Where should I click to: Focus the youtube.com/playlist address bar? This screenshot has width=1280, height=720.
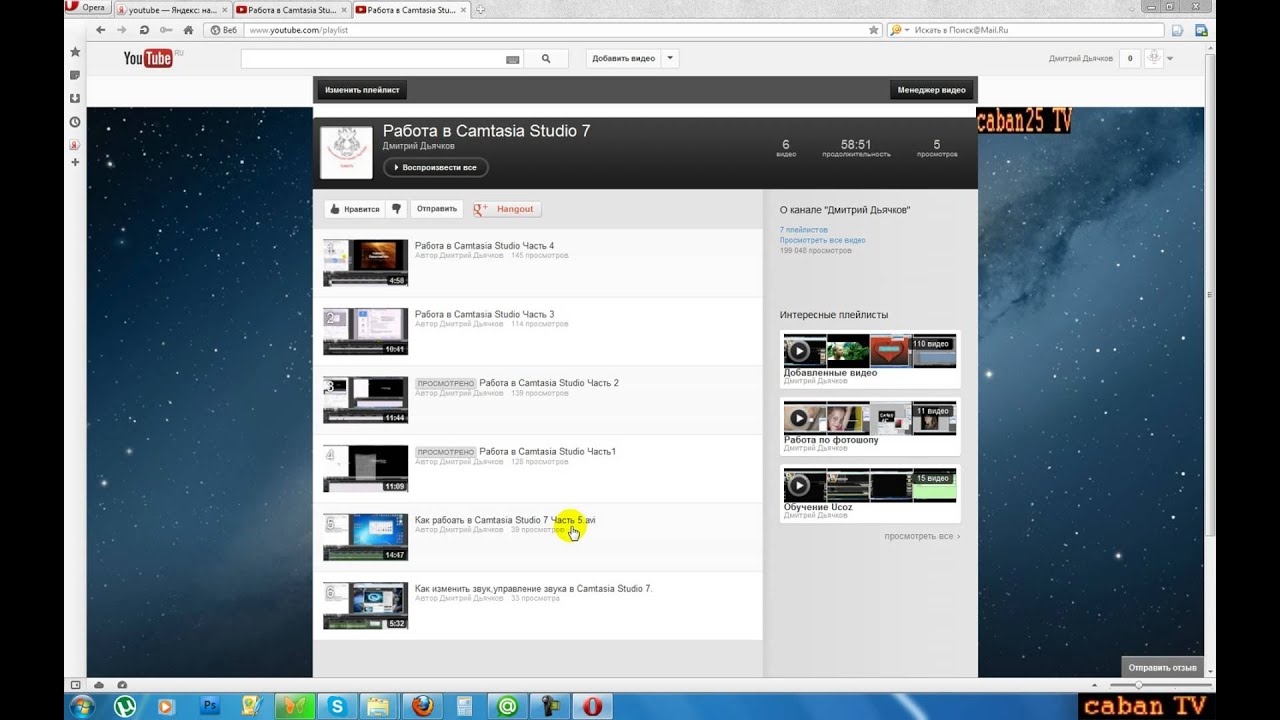click(x=555, y=30)
